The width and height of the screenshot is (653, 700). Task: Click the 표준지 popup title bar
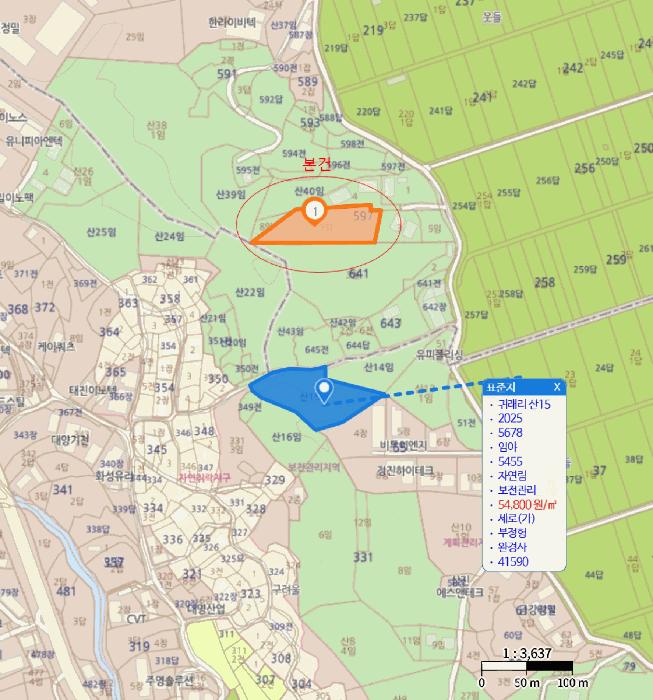point(510,386)
